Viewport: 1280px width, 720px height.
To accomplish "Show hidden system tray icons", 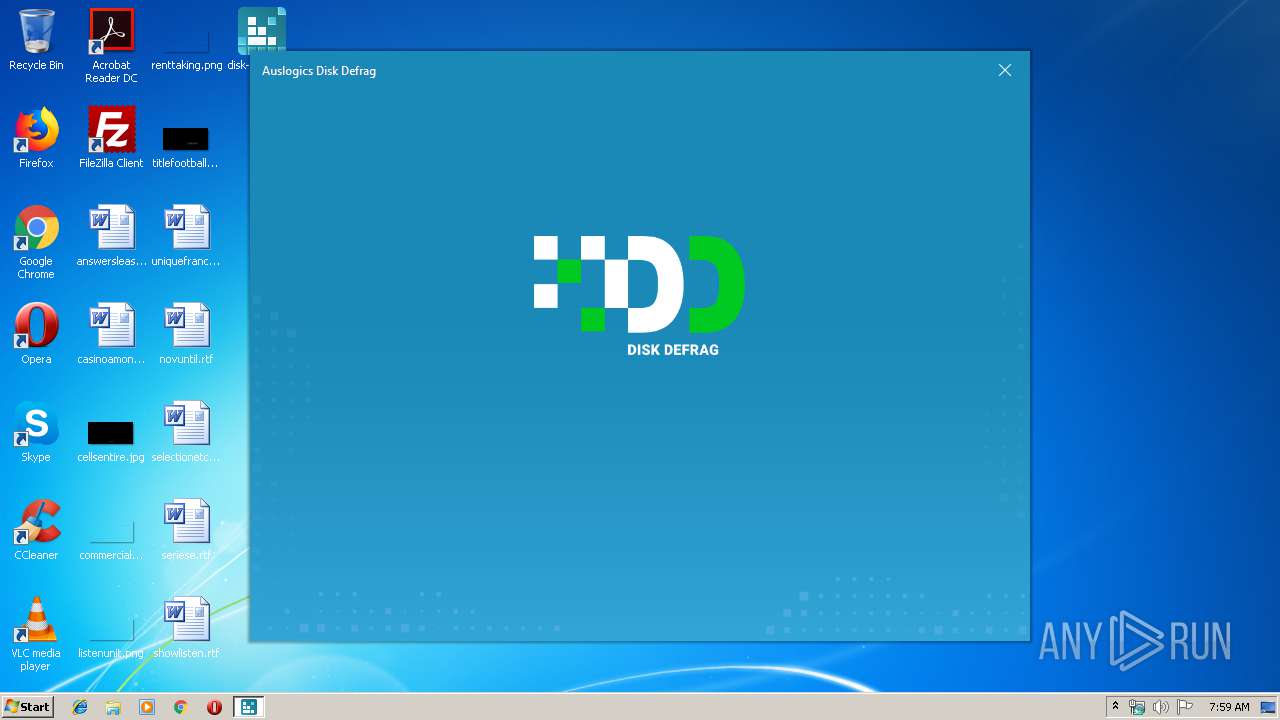I will pos(1115,707).
